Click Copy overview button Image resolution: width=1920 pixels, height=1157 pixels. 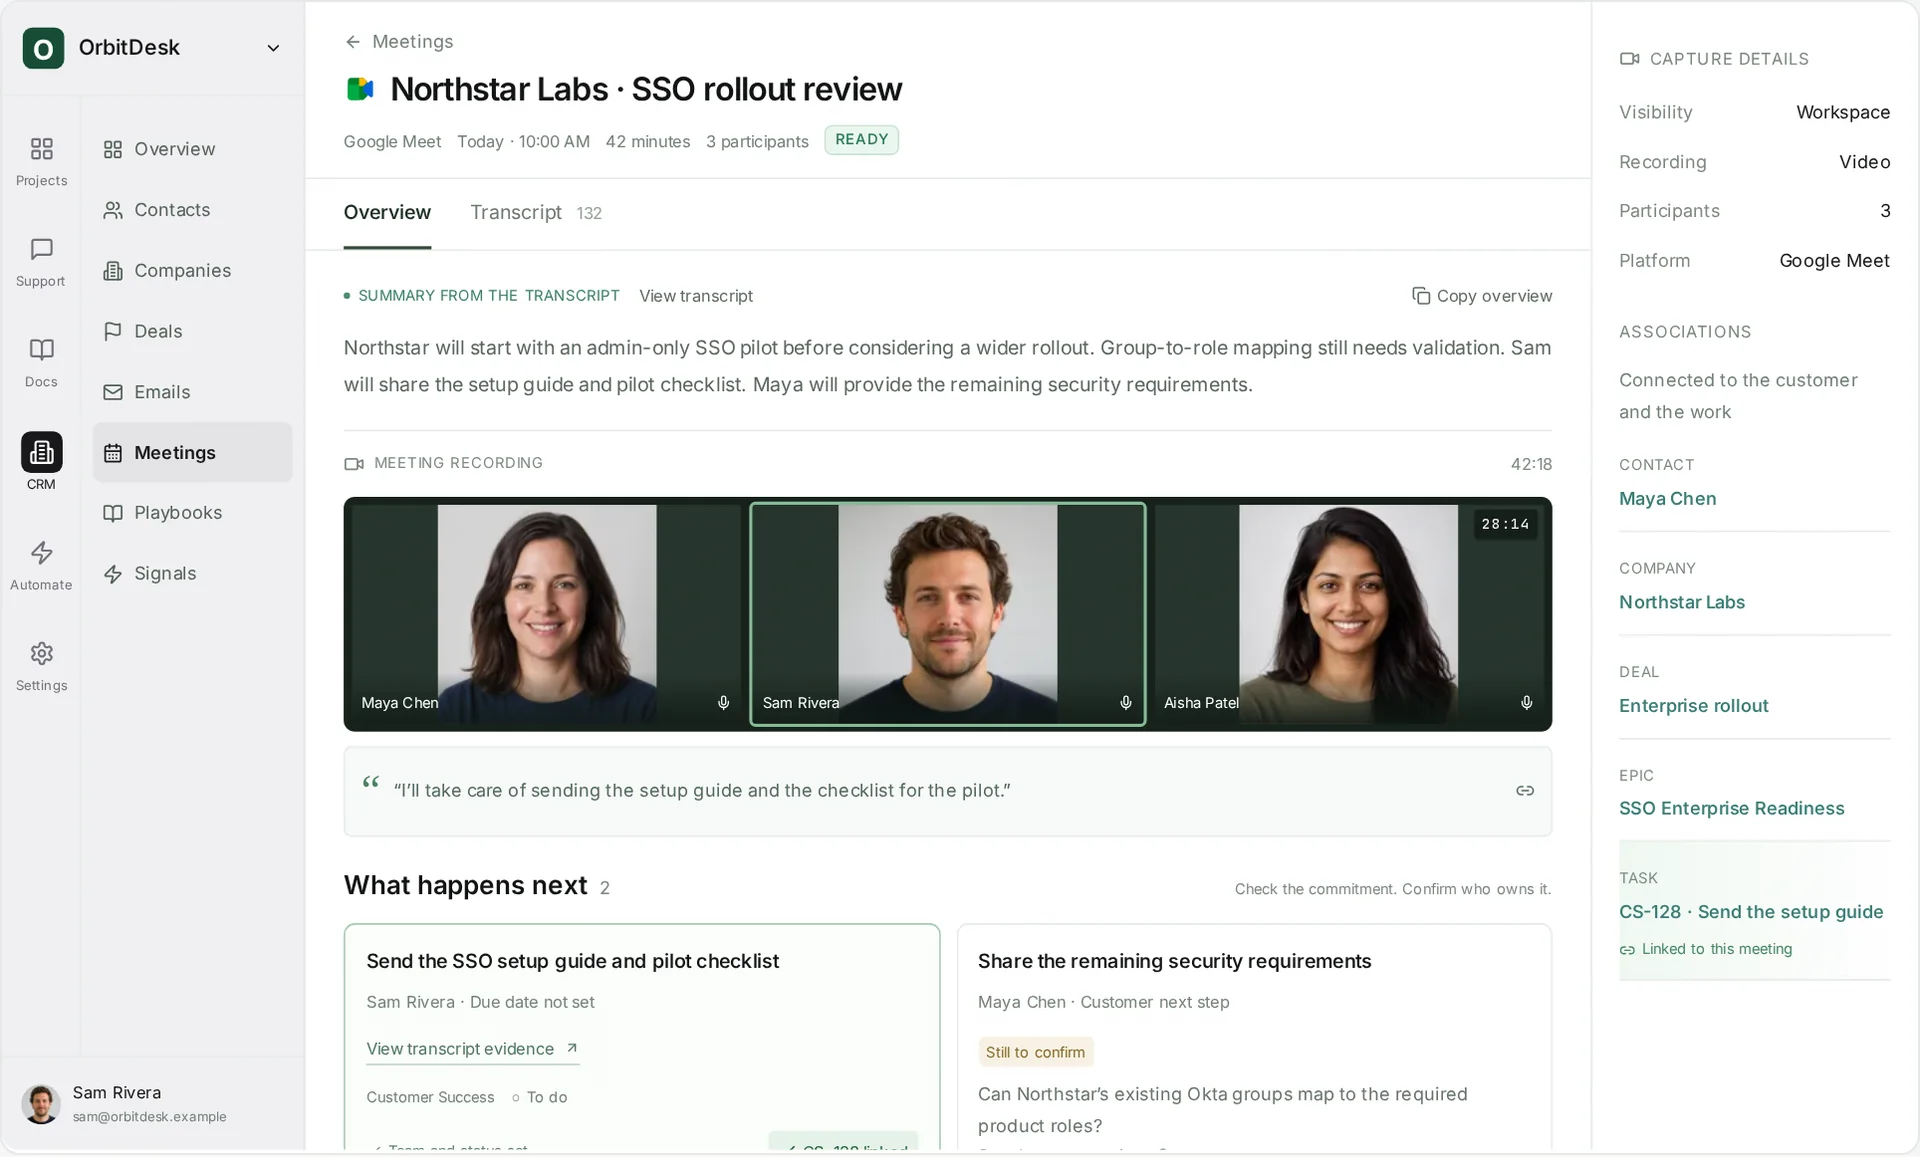[x=1482, y=296]
